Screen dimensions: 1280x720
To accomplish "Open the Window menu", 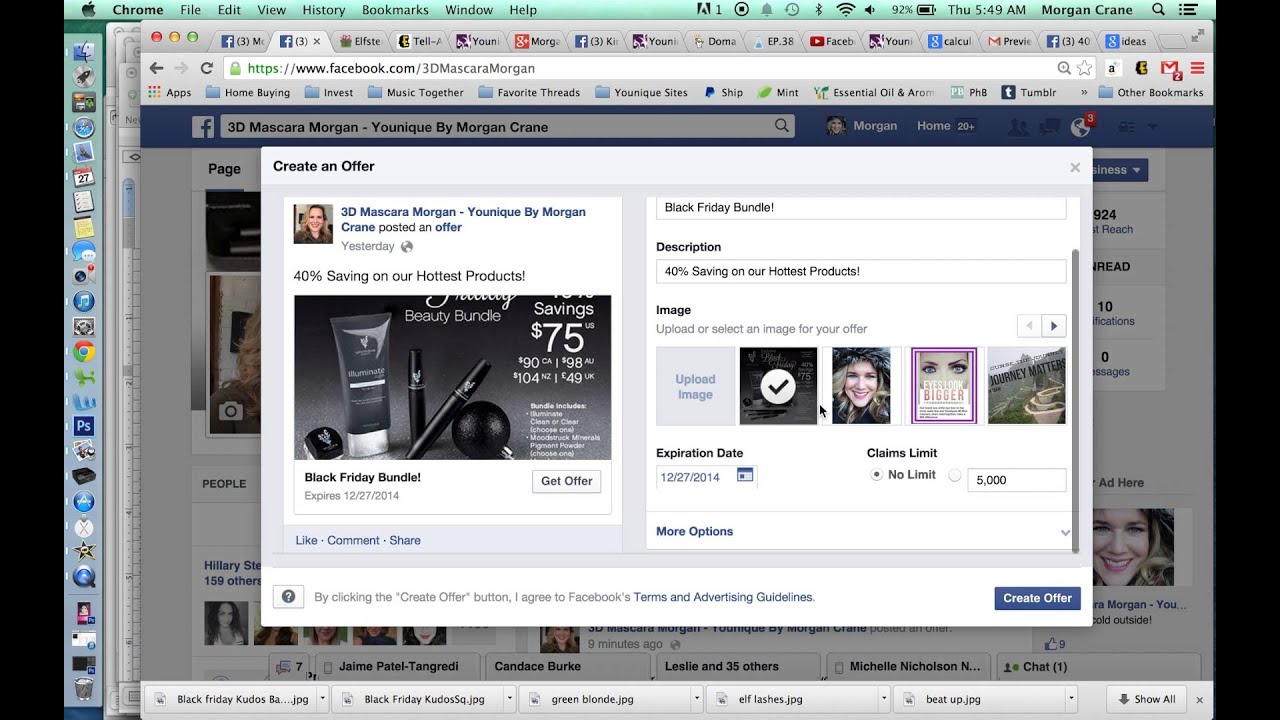I will coord(468,9).
